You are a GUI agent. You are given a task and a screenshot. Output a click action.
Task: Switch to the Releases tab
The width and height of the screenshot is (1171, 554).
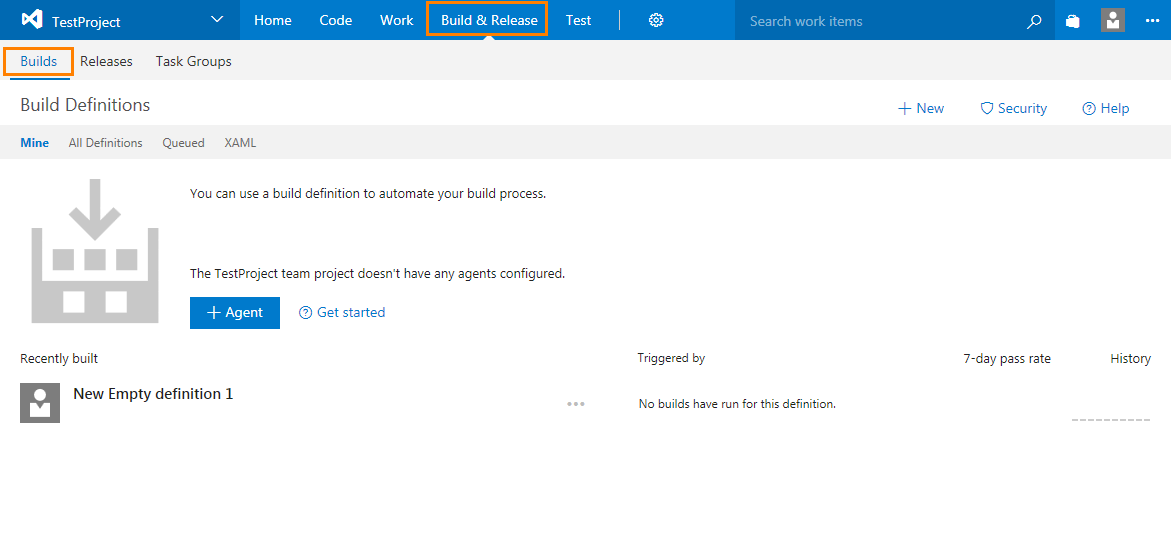coord(106,61)
